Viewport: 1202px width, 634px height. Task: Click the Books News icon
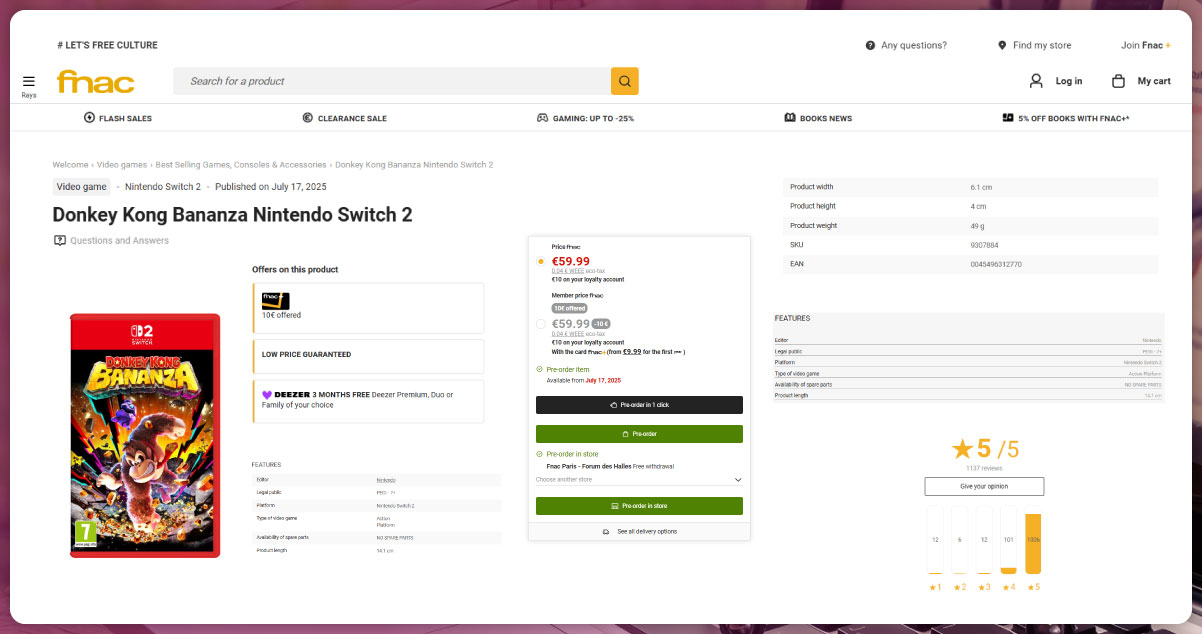[x=790, y=118]
